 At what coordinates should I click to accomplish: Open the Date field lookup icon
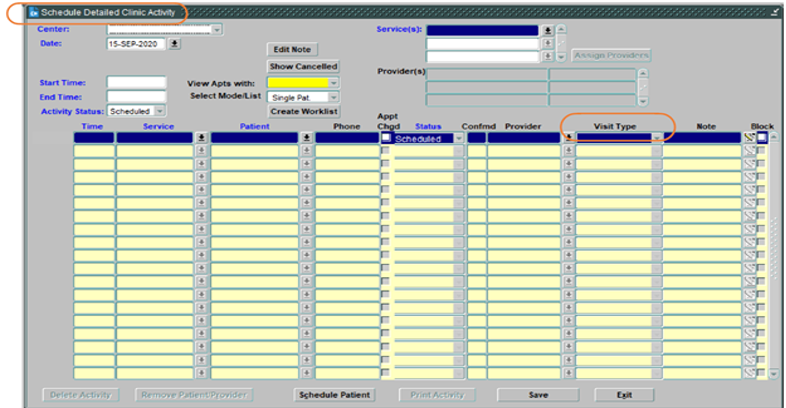click(x=175, y=44)
